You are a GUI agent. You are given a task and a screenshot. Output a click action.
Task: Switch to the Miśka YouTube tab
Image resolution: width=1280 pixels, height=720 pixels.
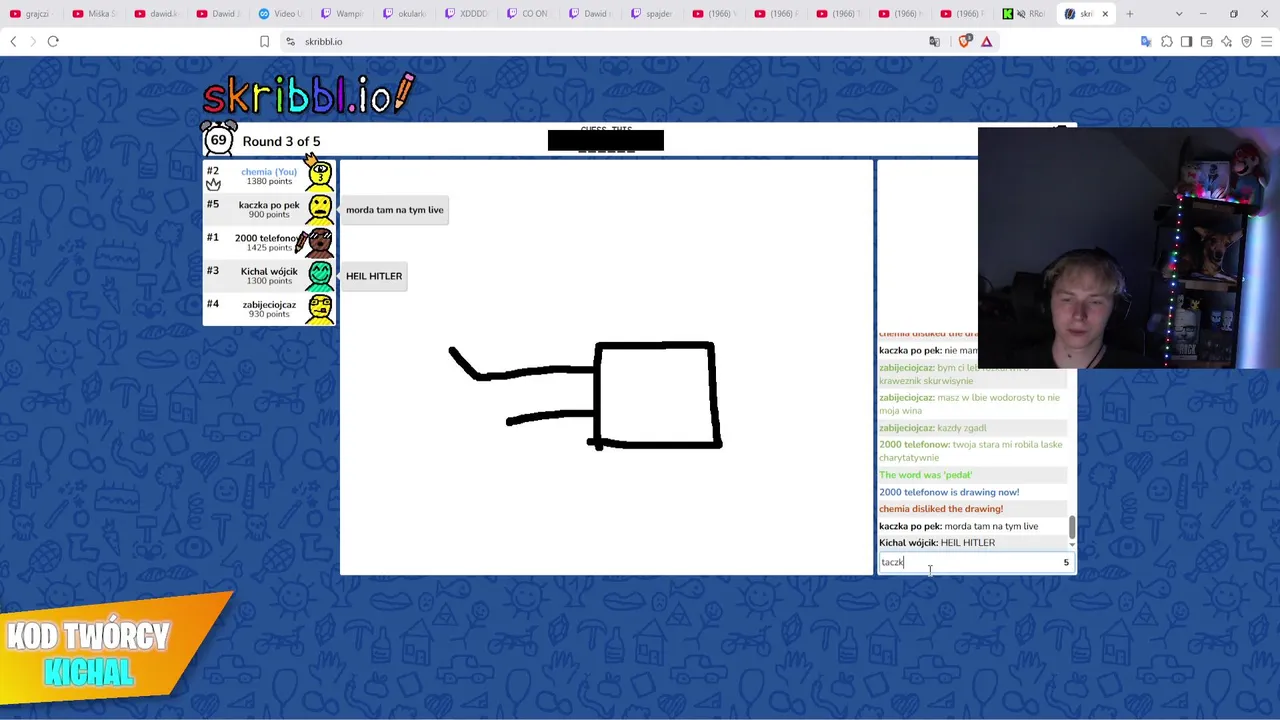coord(95,14)
